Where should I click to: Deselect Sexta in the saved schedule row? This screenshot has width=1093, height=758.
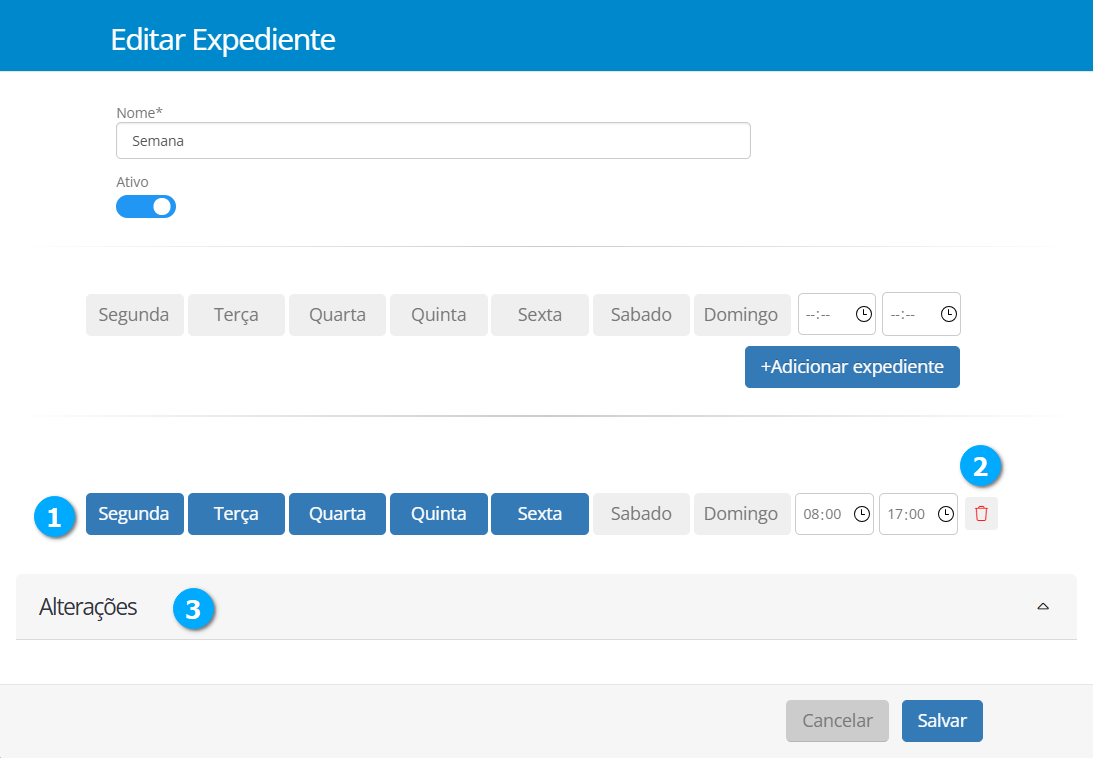[x=539, y=514]
